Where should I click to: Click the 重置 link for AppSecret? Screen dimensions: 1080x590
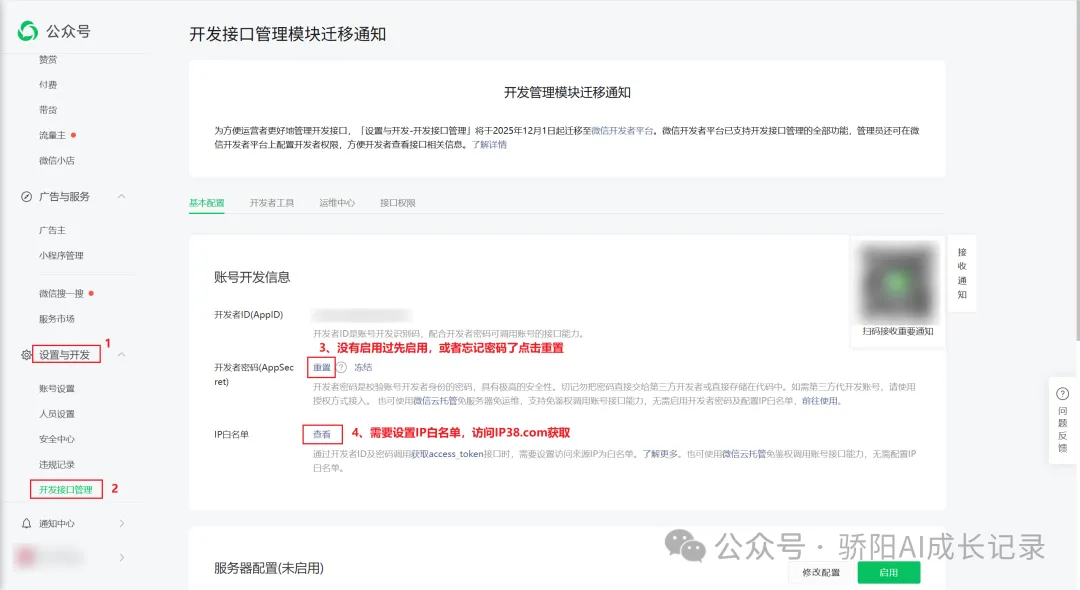[x=322, y=368]
